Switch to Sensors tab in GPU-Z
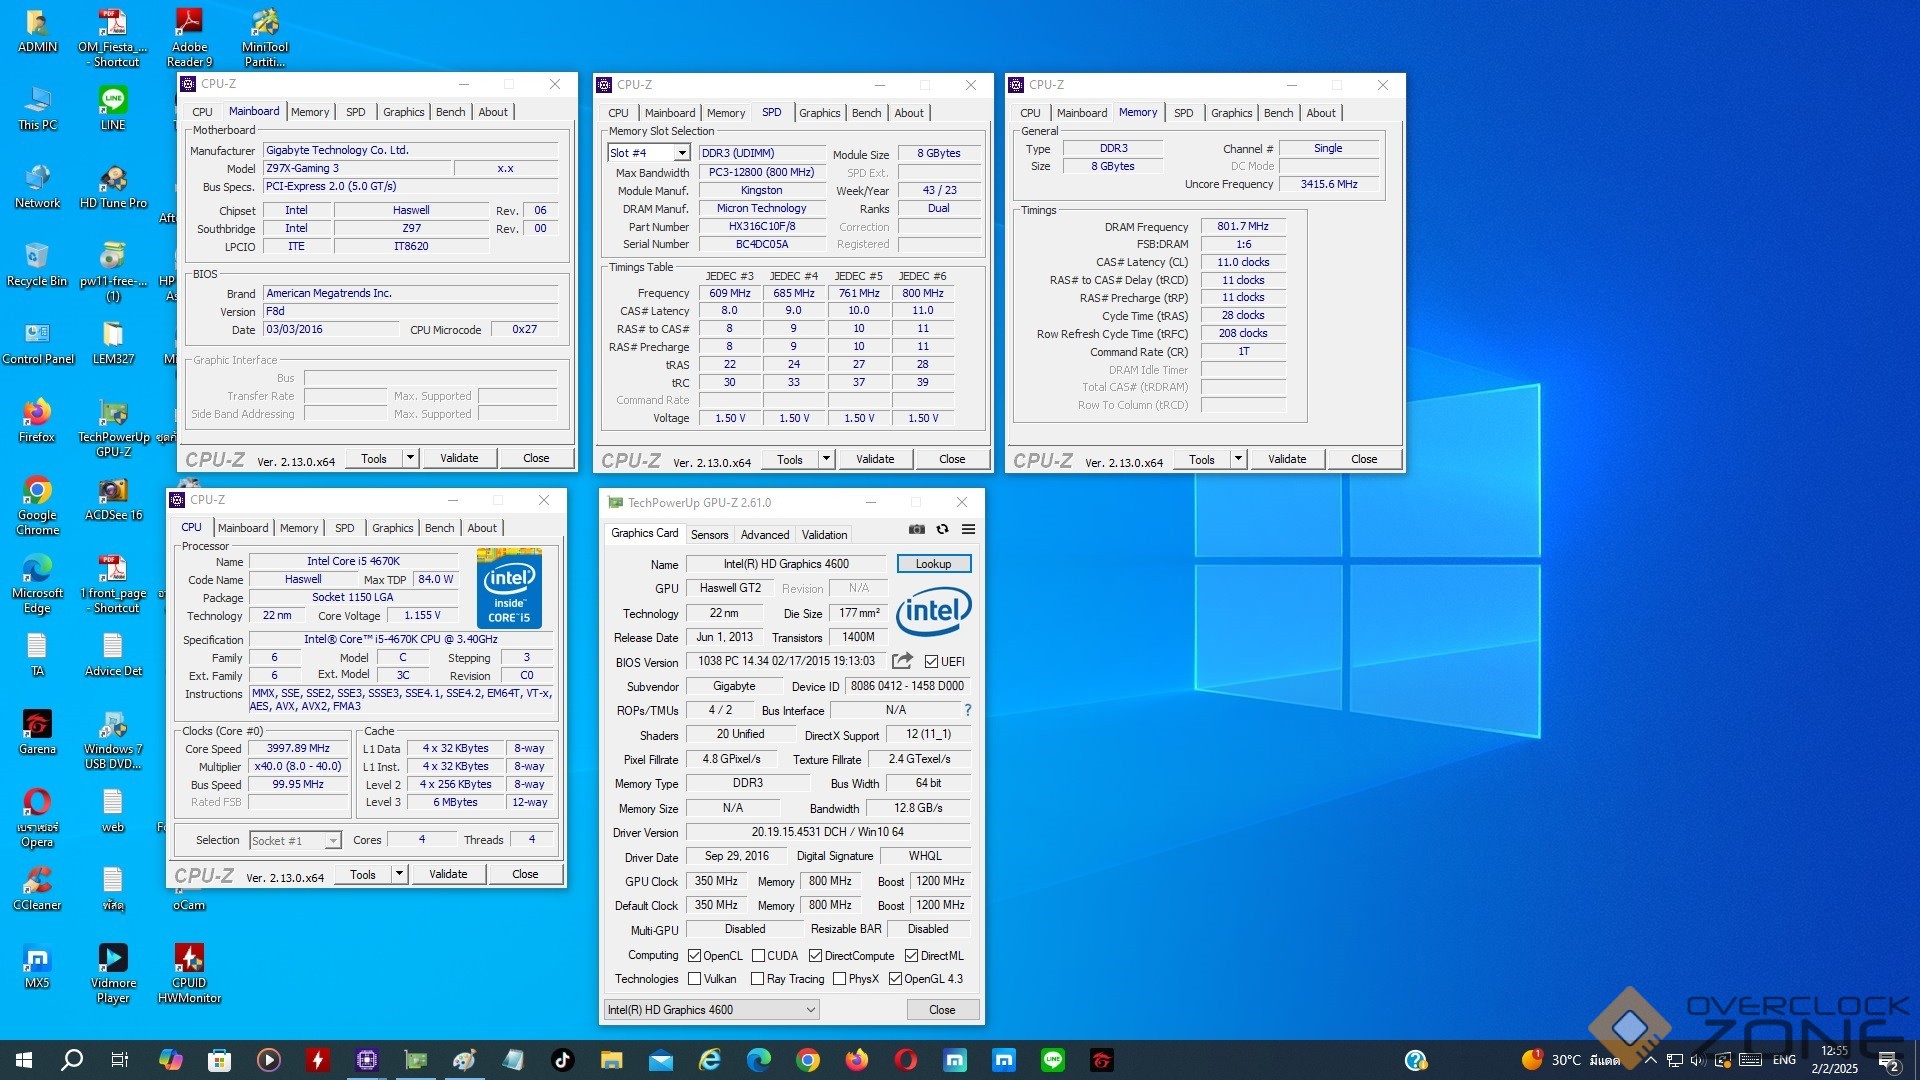1920x1080 pixels. pyautogui.click(x=709, y=535)
